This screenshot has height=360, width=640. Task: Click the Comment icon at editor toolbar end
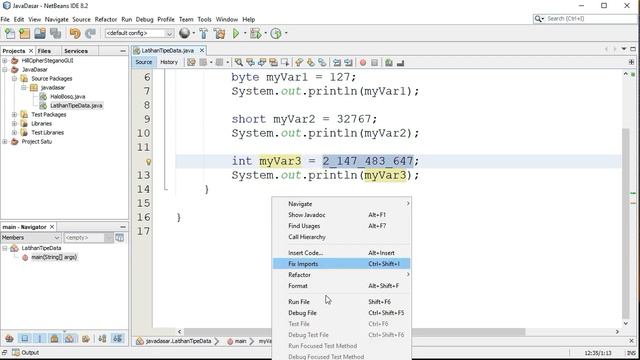click(389, 62)
